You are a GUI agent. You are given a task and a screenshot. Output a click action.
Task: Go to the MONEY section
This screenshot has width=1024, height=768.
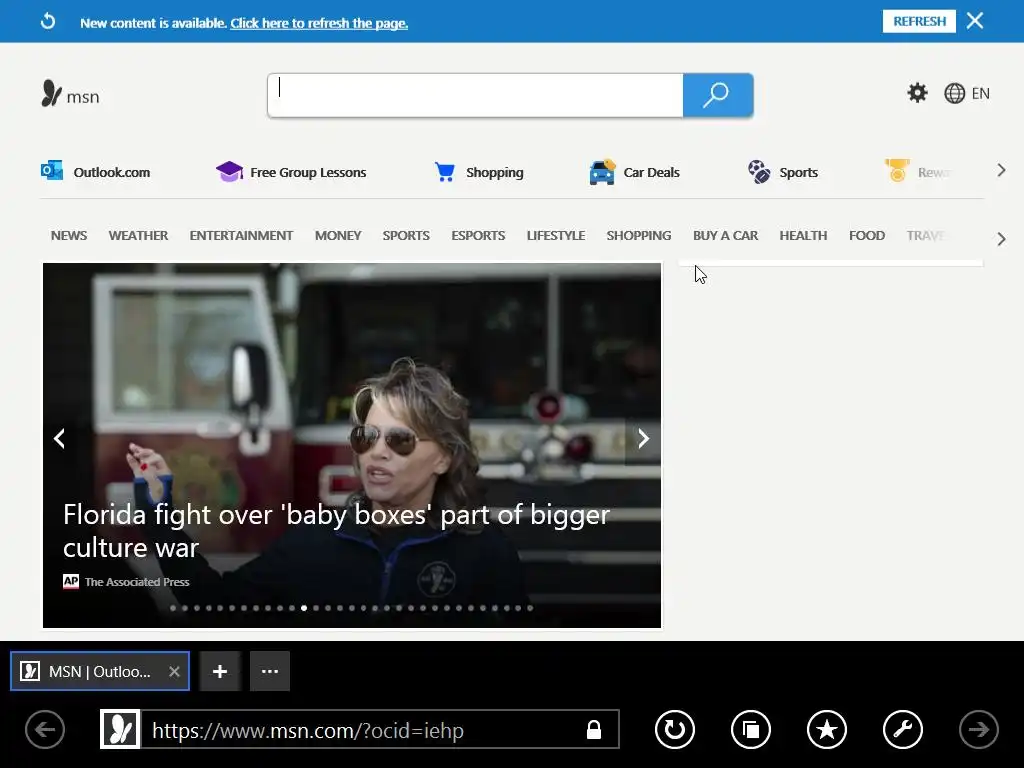coord(338,235)
